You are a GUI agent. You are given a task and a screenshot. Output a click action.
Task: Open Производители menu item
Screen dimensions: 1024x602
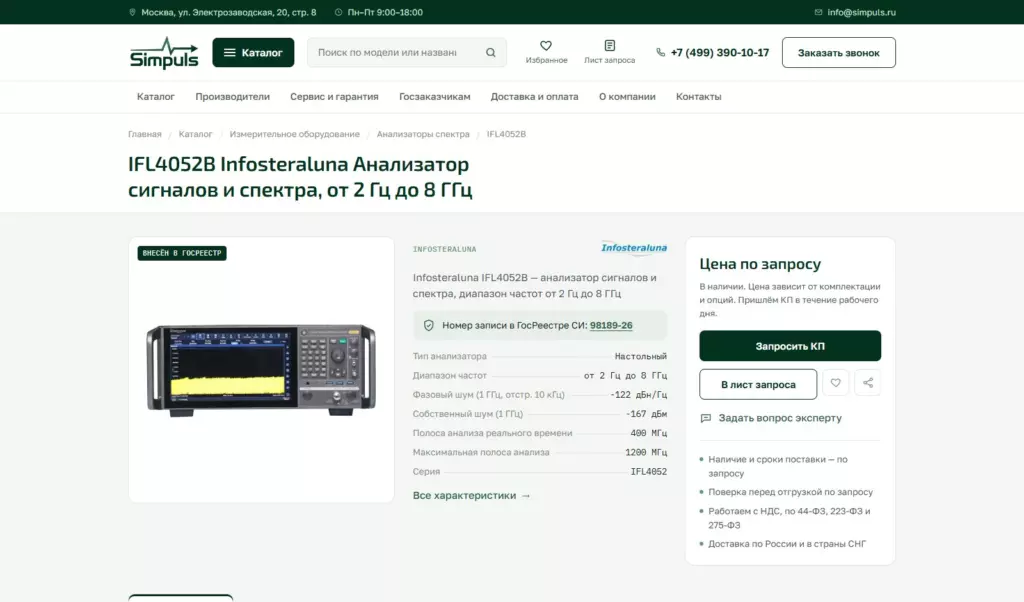tap(232, 97)
